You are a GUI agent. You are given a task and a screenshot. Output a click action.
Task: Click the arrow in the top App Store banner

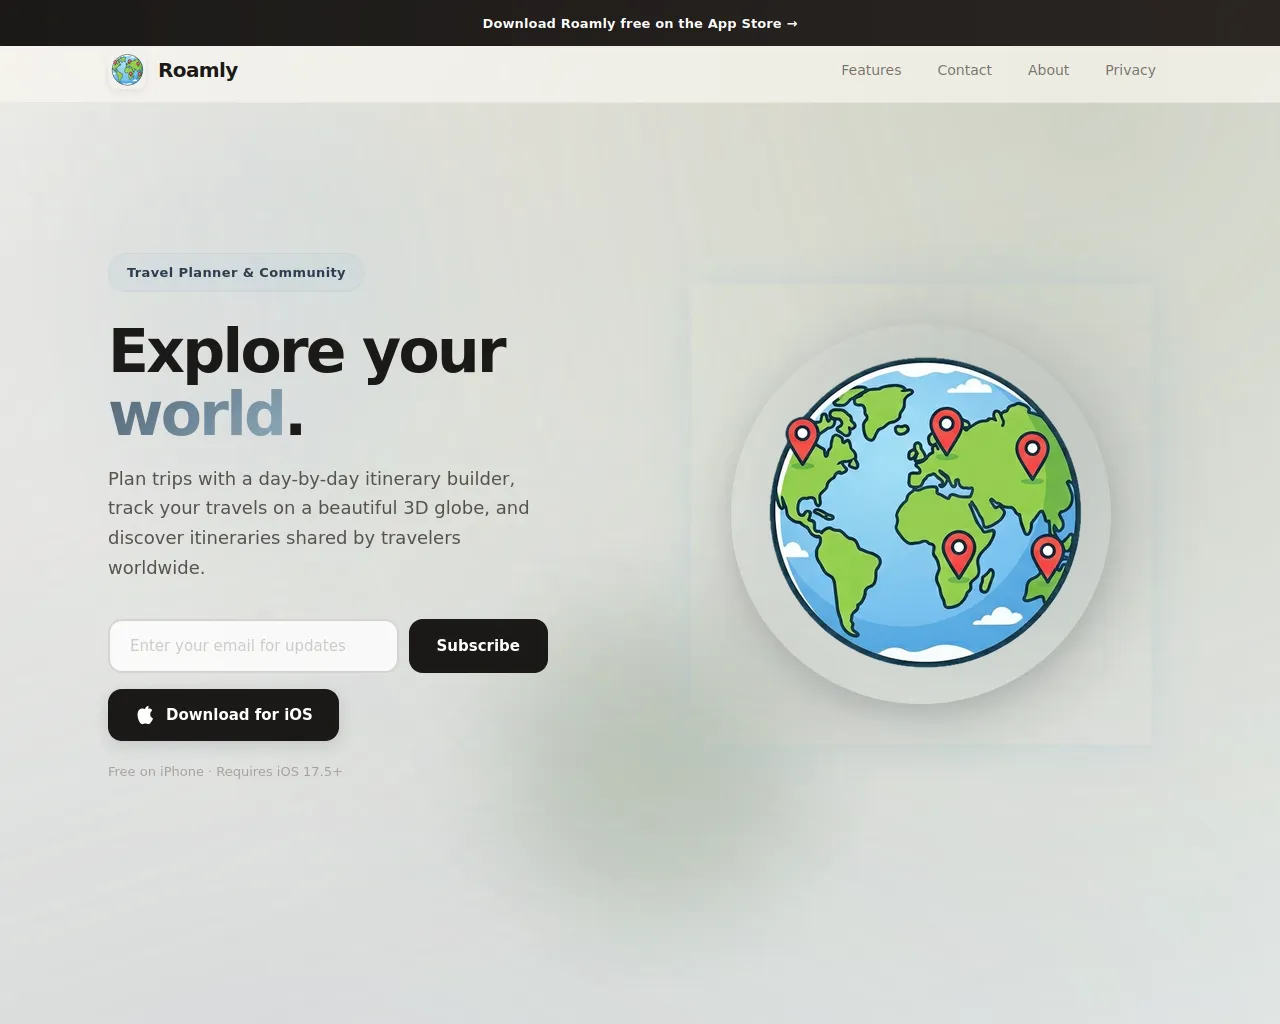(792, 23)
